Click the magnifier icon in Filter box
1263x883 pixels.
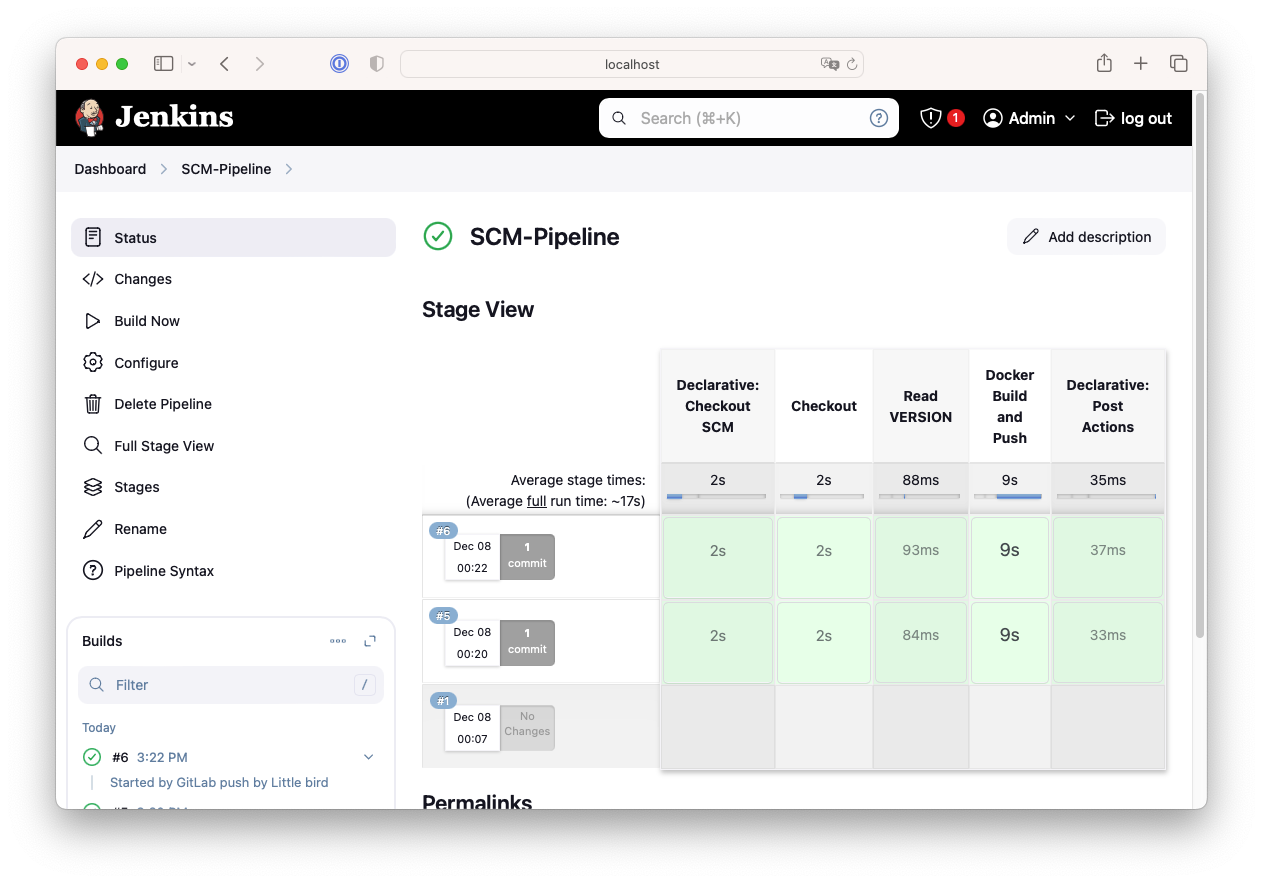tap(97, 685)
